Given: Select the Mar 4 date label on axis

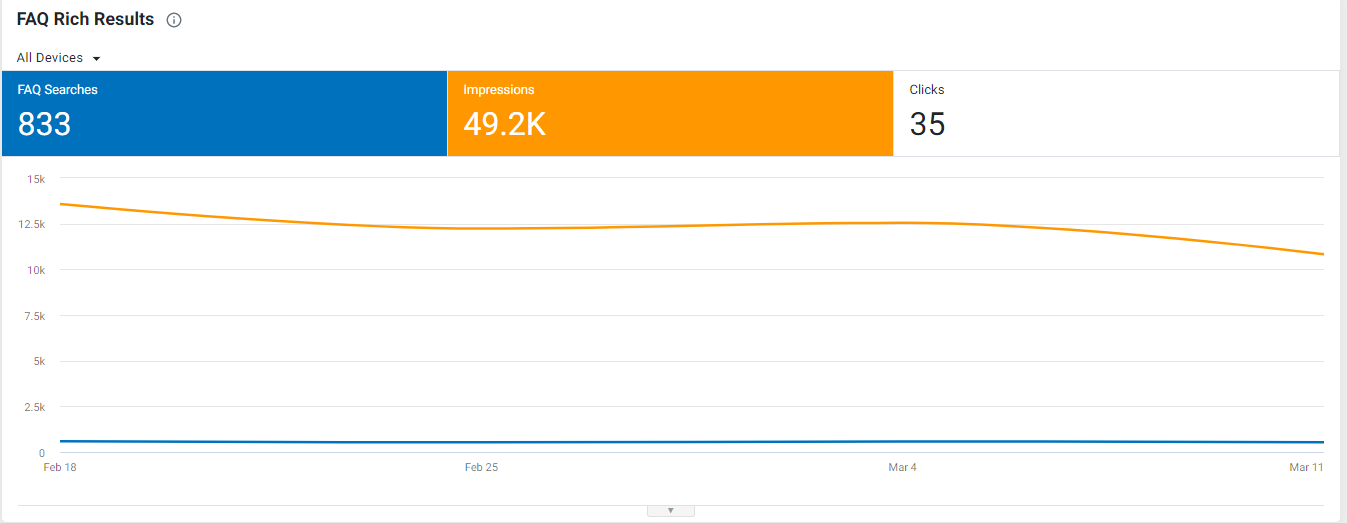Looking at the screenshot, I should click(902, 467).
